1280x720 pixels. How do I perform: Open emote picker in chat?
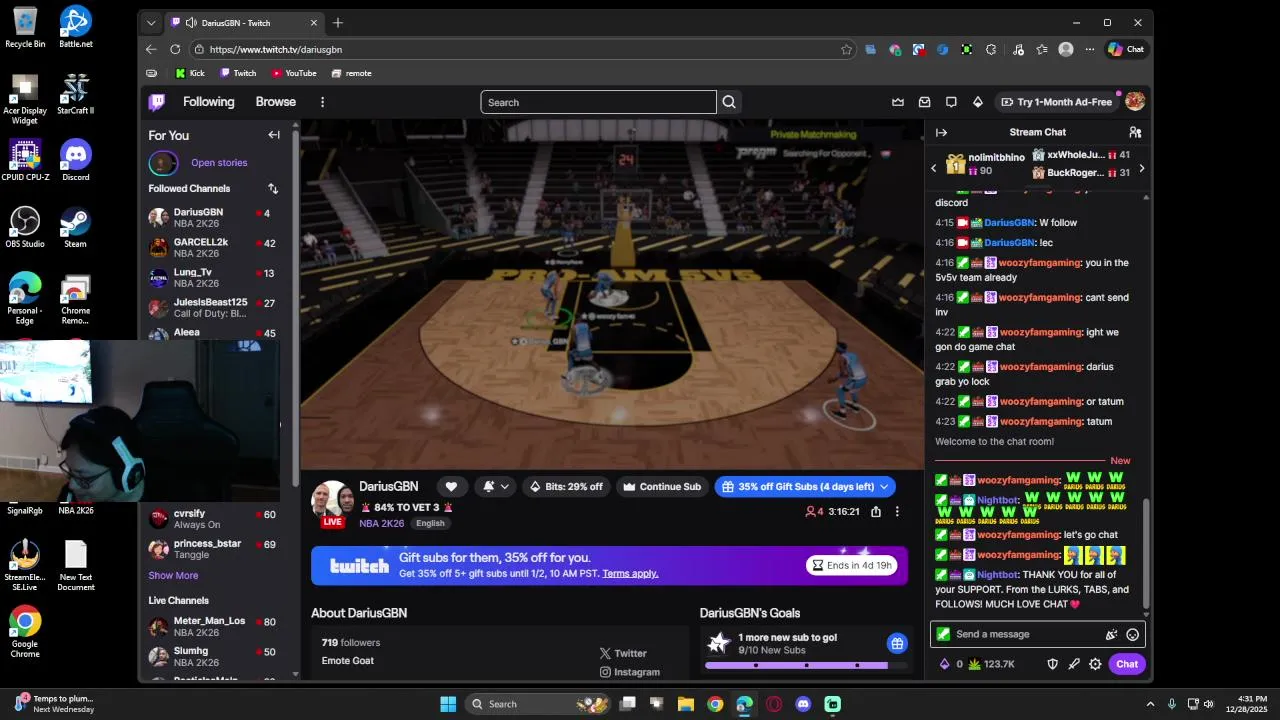(1133, 634)
